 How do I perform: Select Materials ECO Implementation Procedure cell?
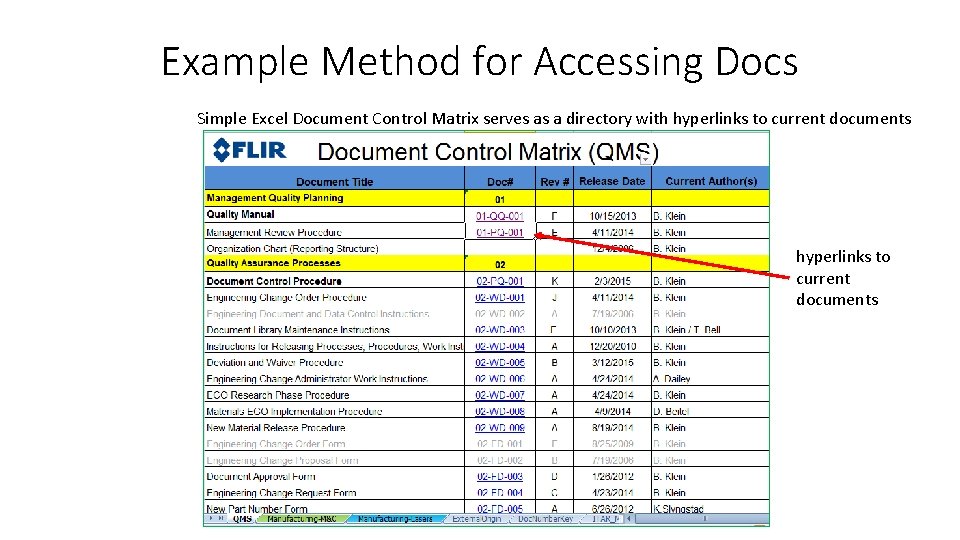pyautogui.click(x=334, y=411)
